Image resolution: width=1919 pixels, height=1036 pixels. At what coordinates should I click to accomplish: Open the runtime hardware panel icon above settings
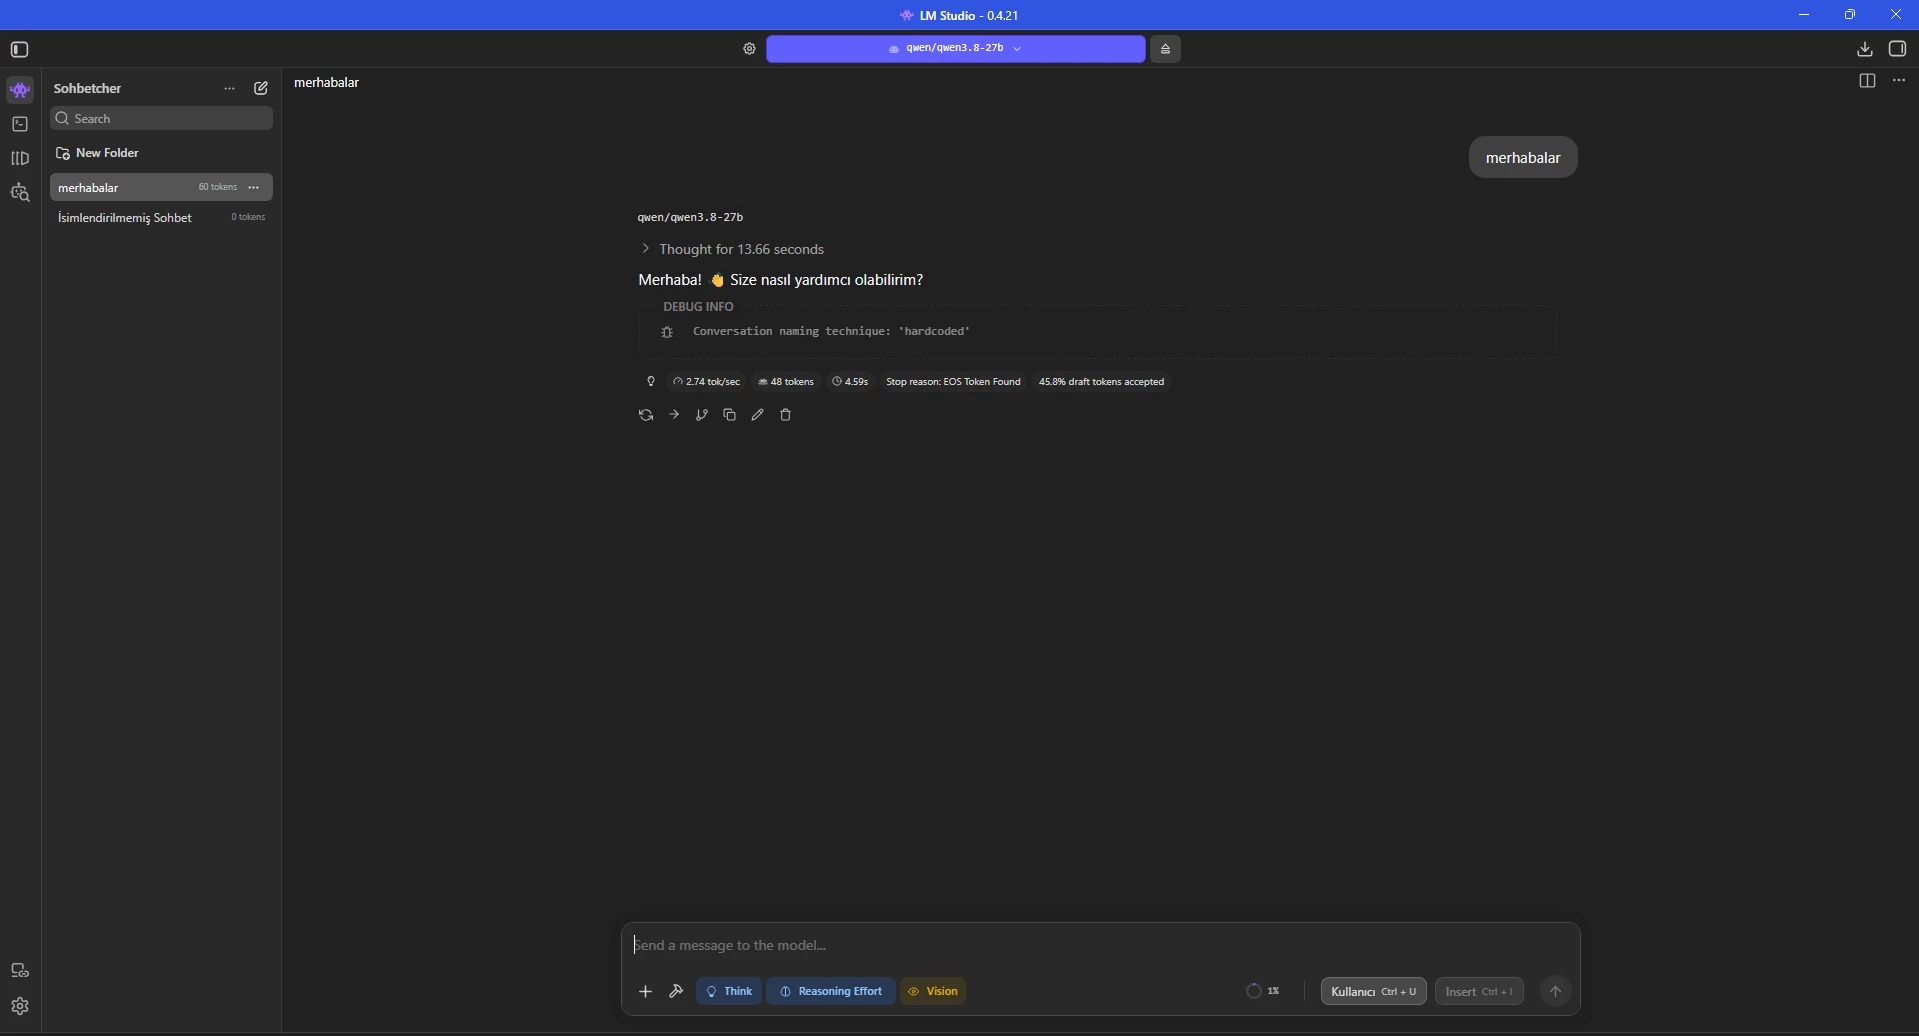coord(20,971)
